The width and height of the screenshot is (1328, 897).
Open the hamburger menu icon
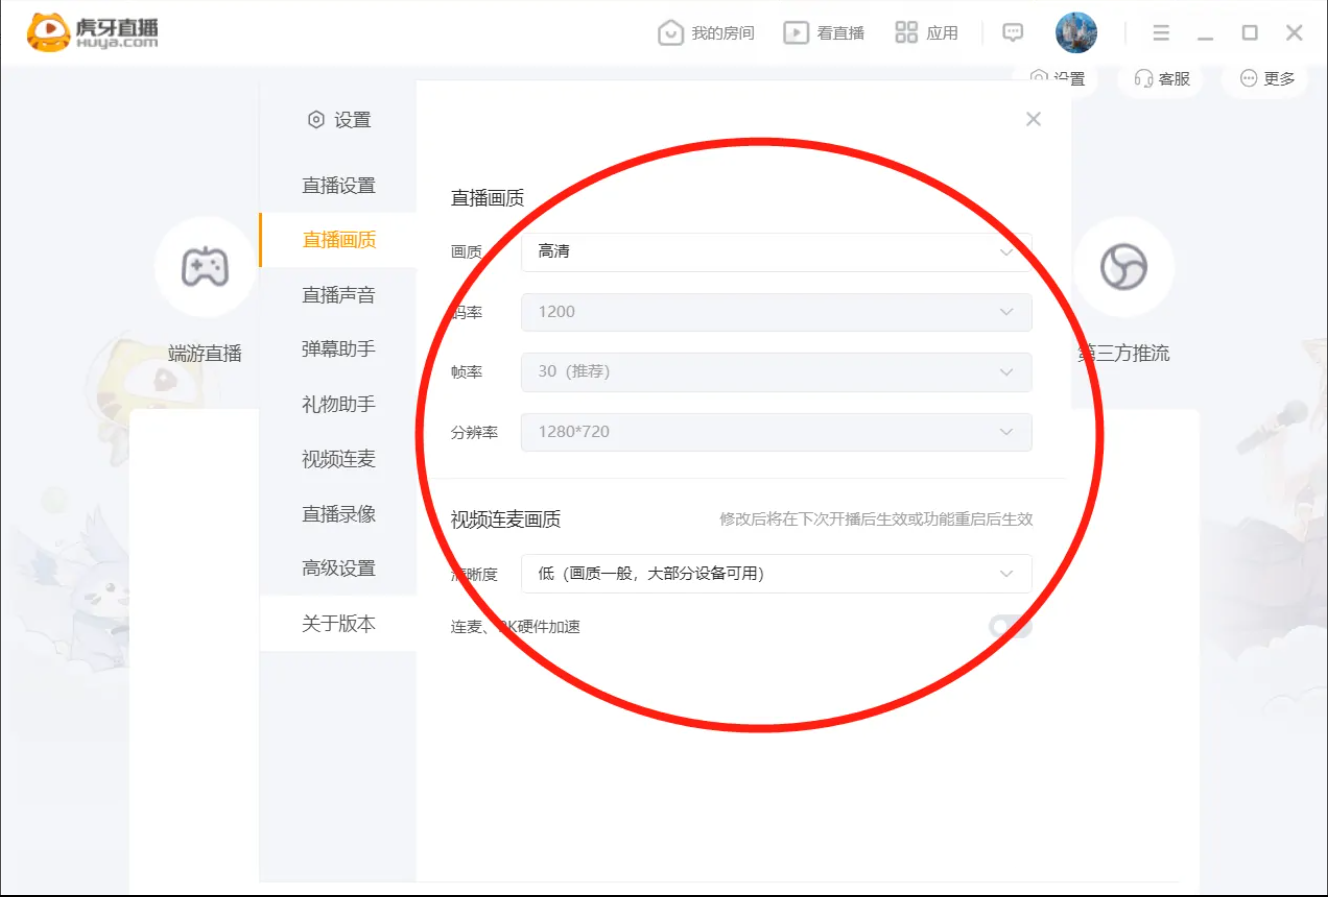1160,31
